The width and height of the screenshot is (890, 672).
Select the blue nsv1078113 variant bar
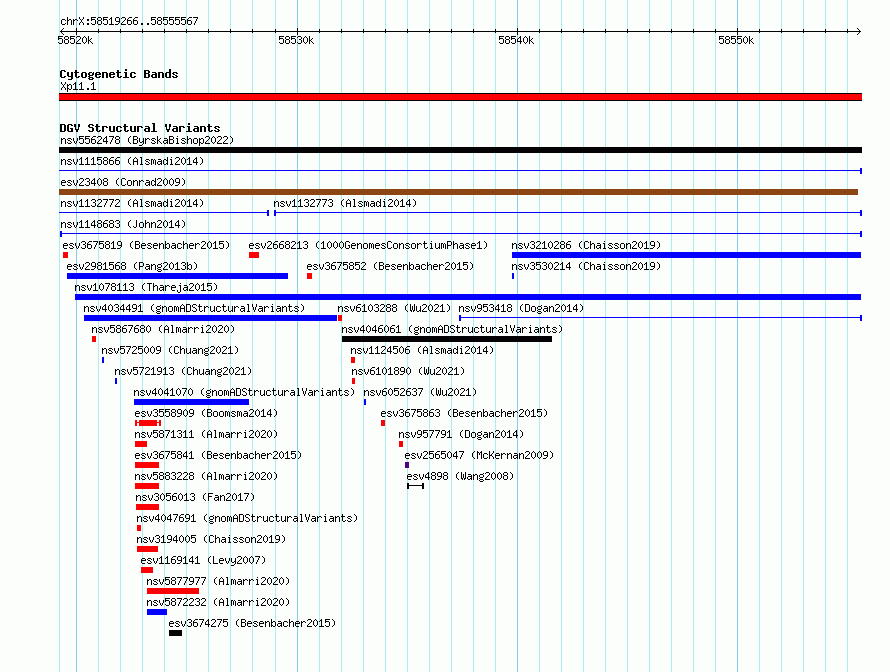click(x=468, y=297)
